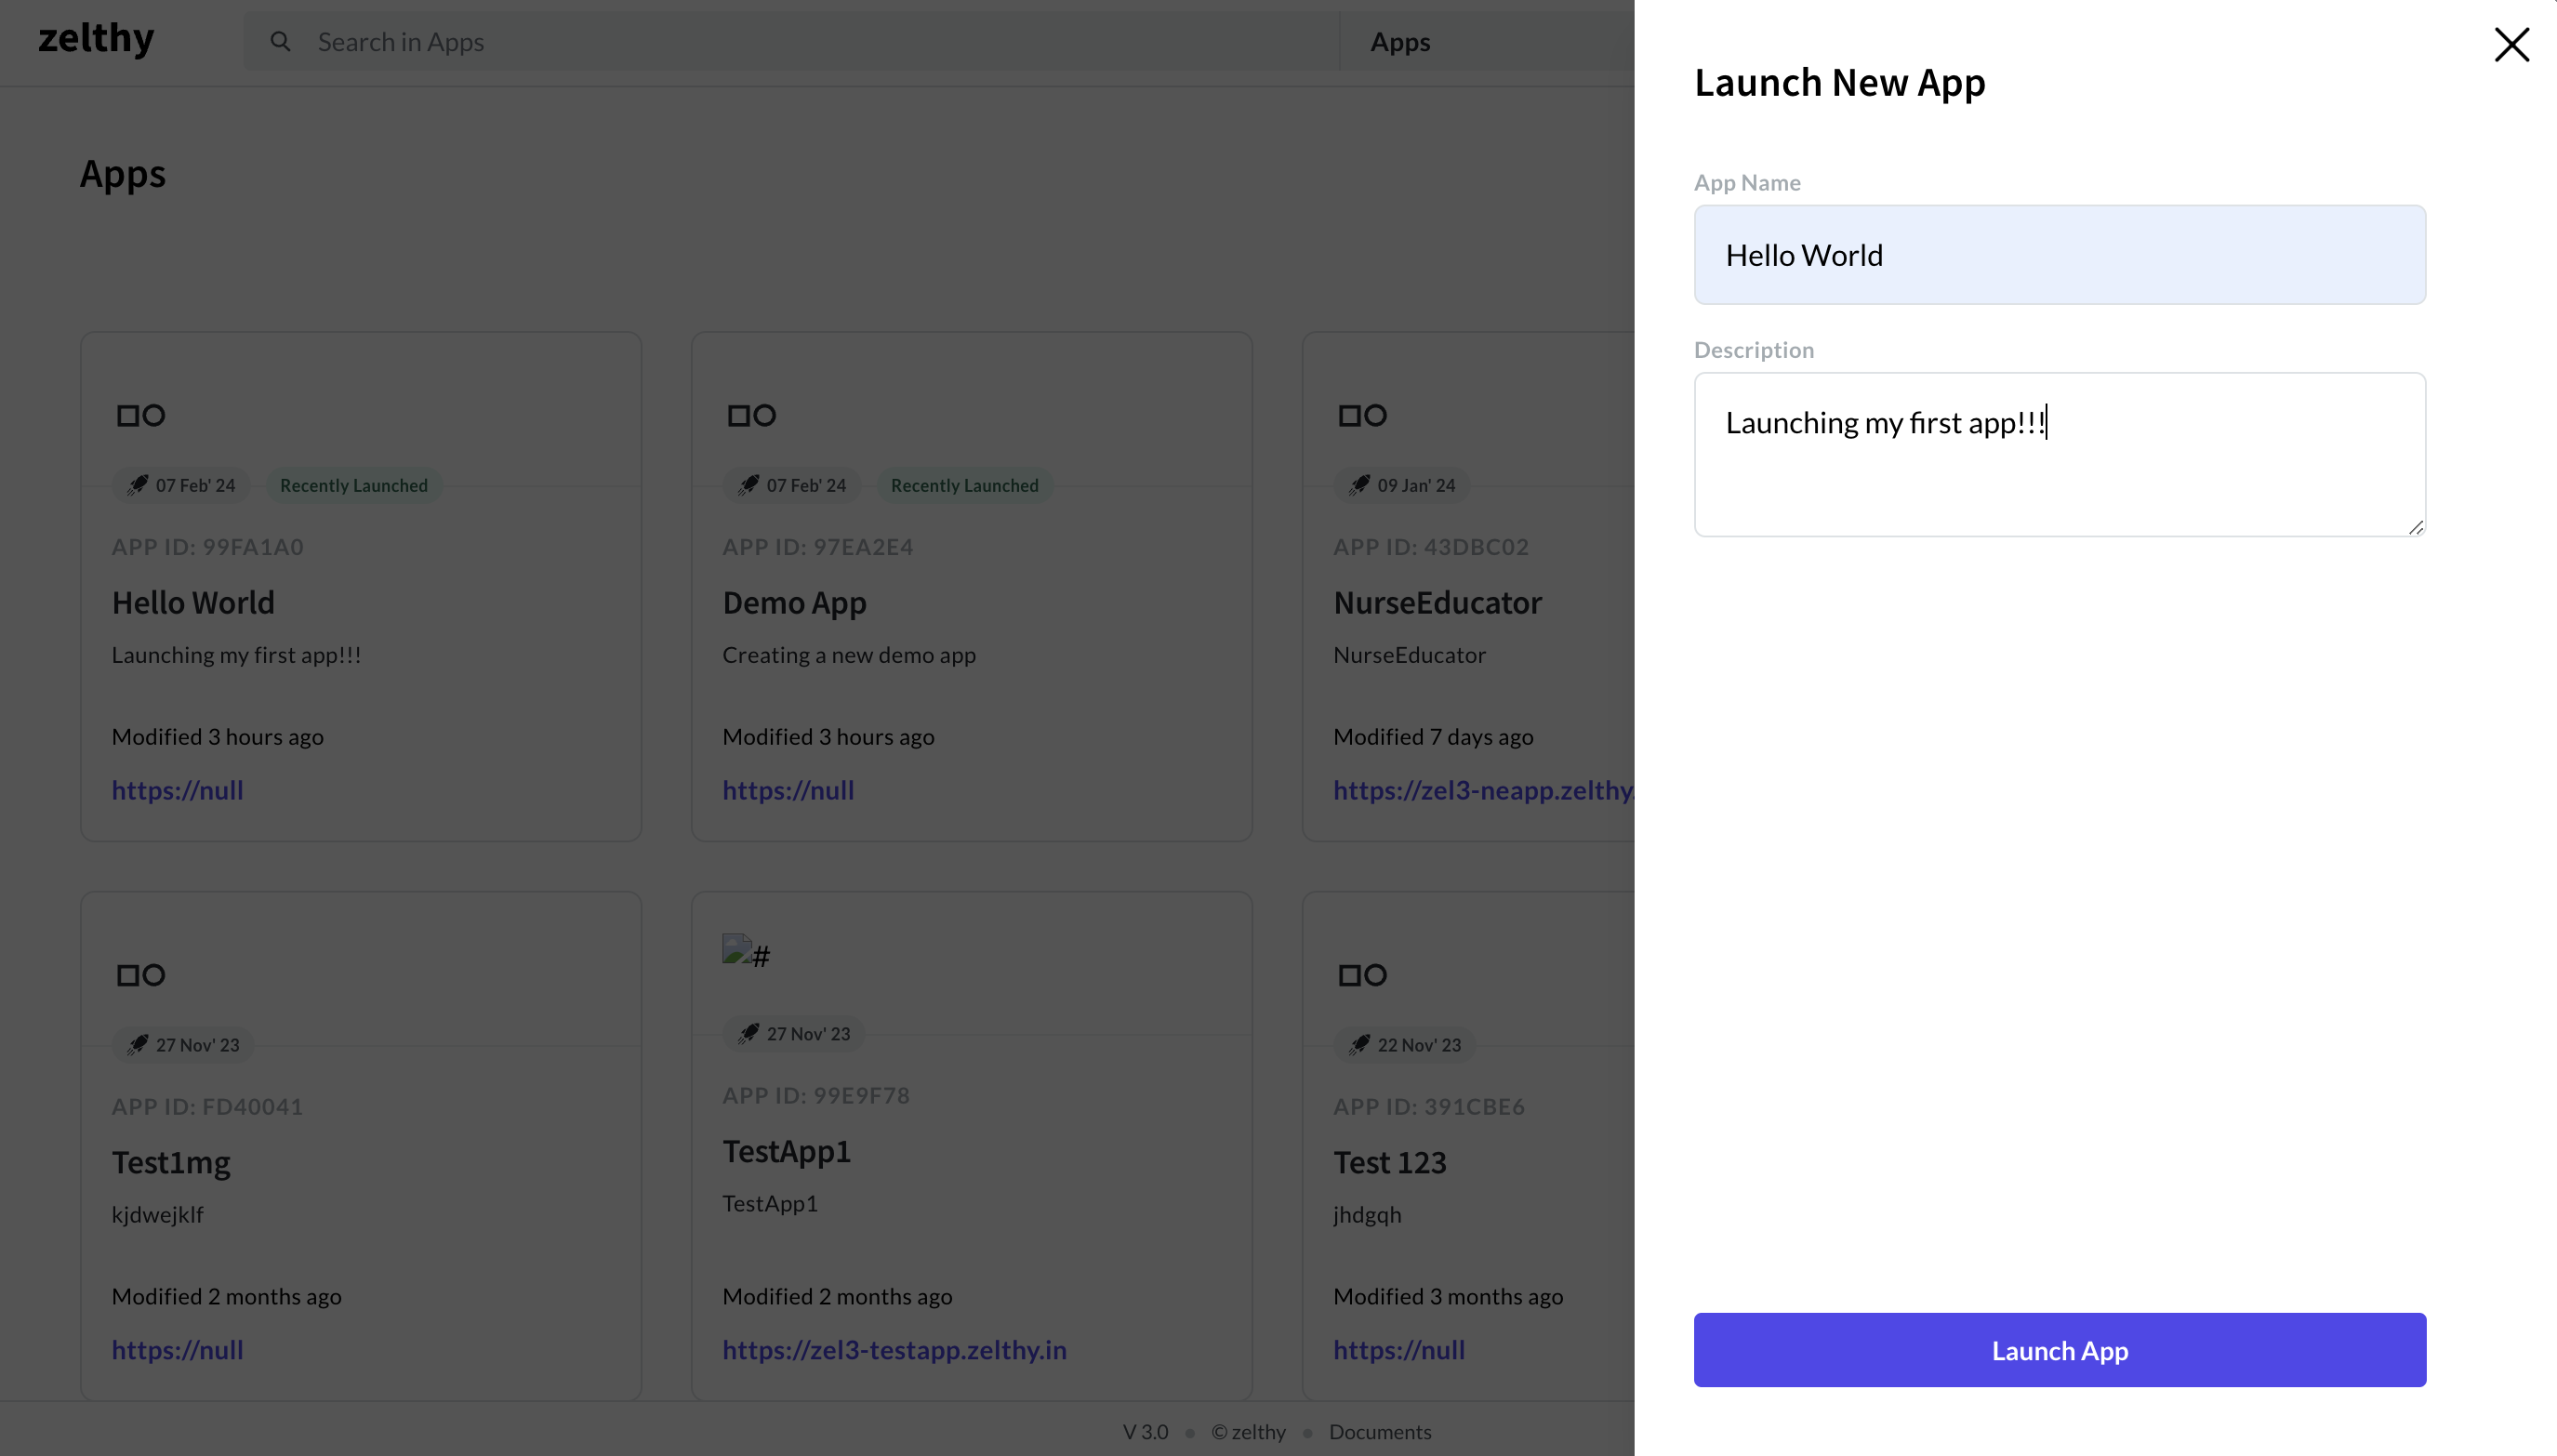
Task: Click the Test 123 app placeholder icon
Action: point(1362,975)
